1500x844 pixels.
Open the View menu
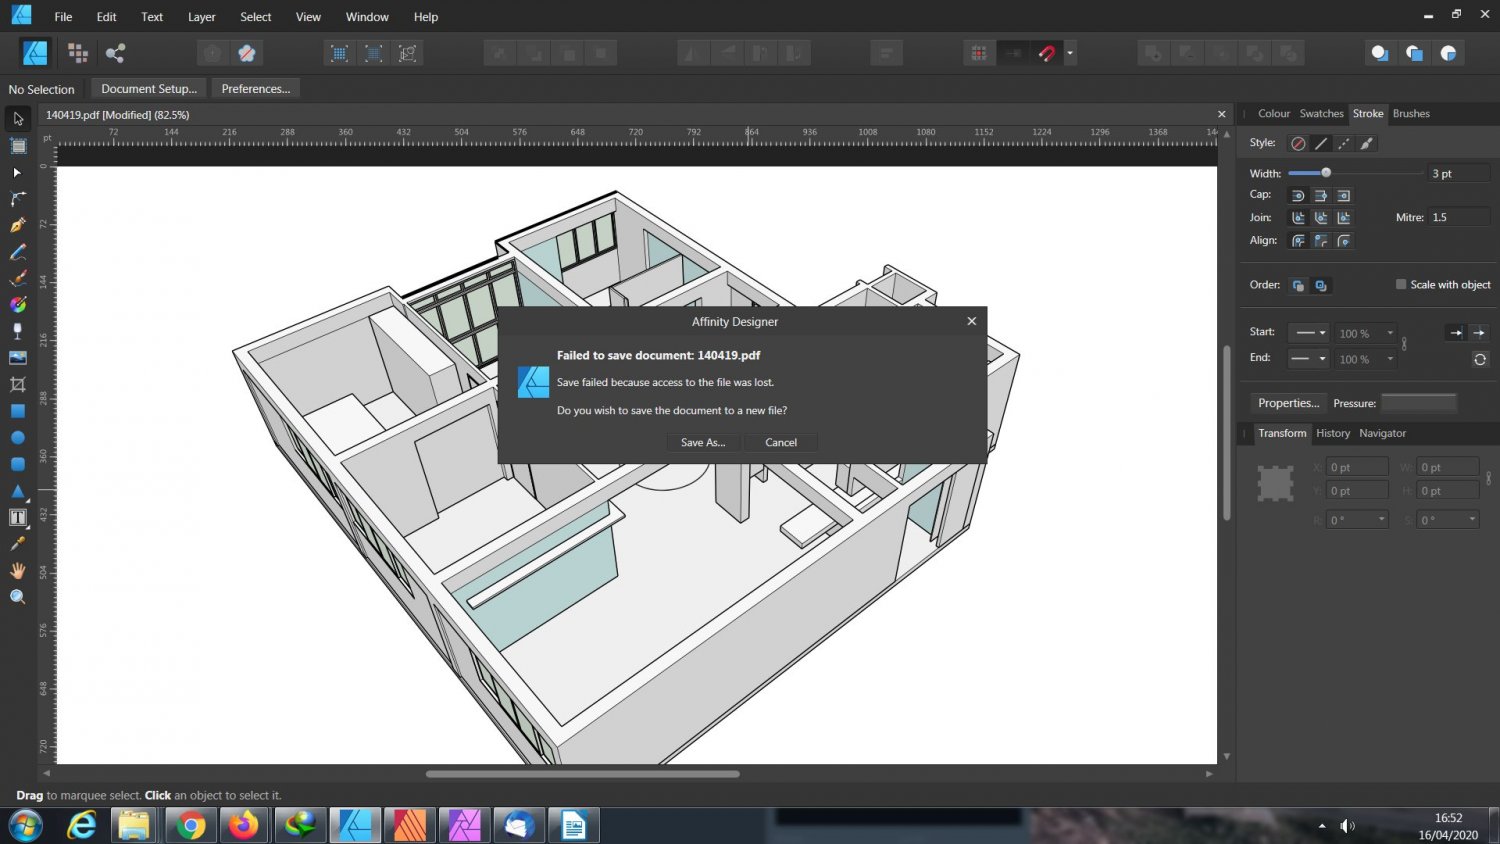307,16
